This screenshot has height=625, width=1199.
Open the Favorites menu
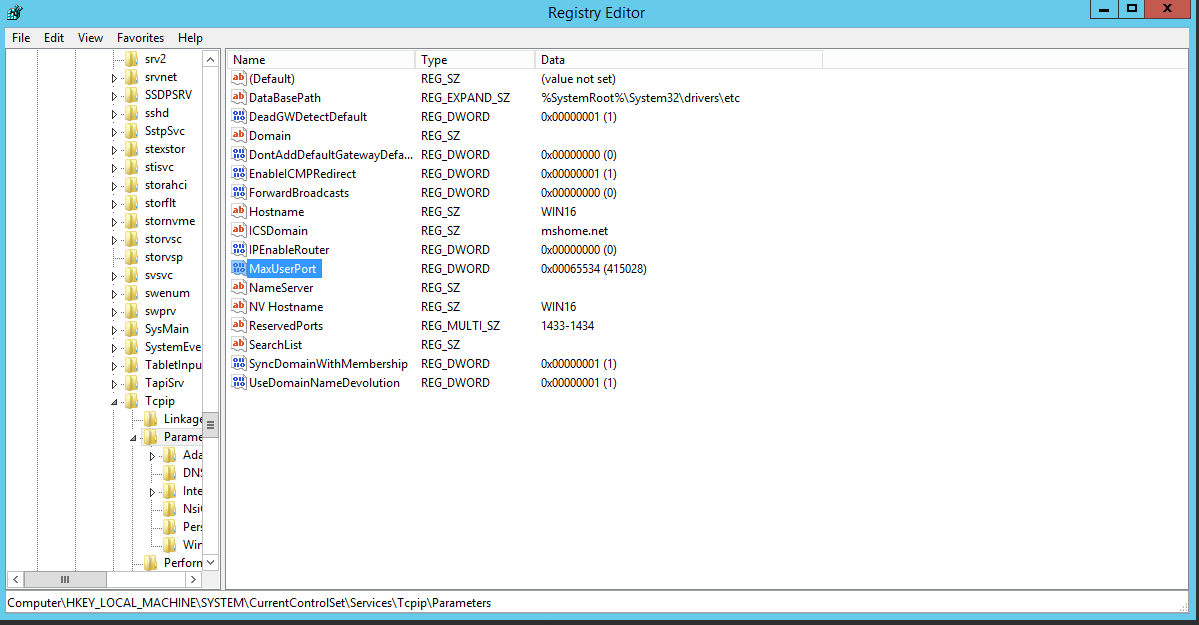(140, 38)
